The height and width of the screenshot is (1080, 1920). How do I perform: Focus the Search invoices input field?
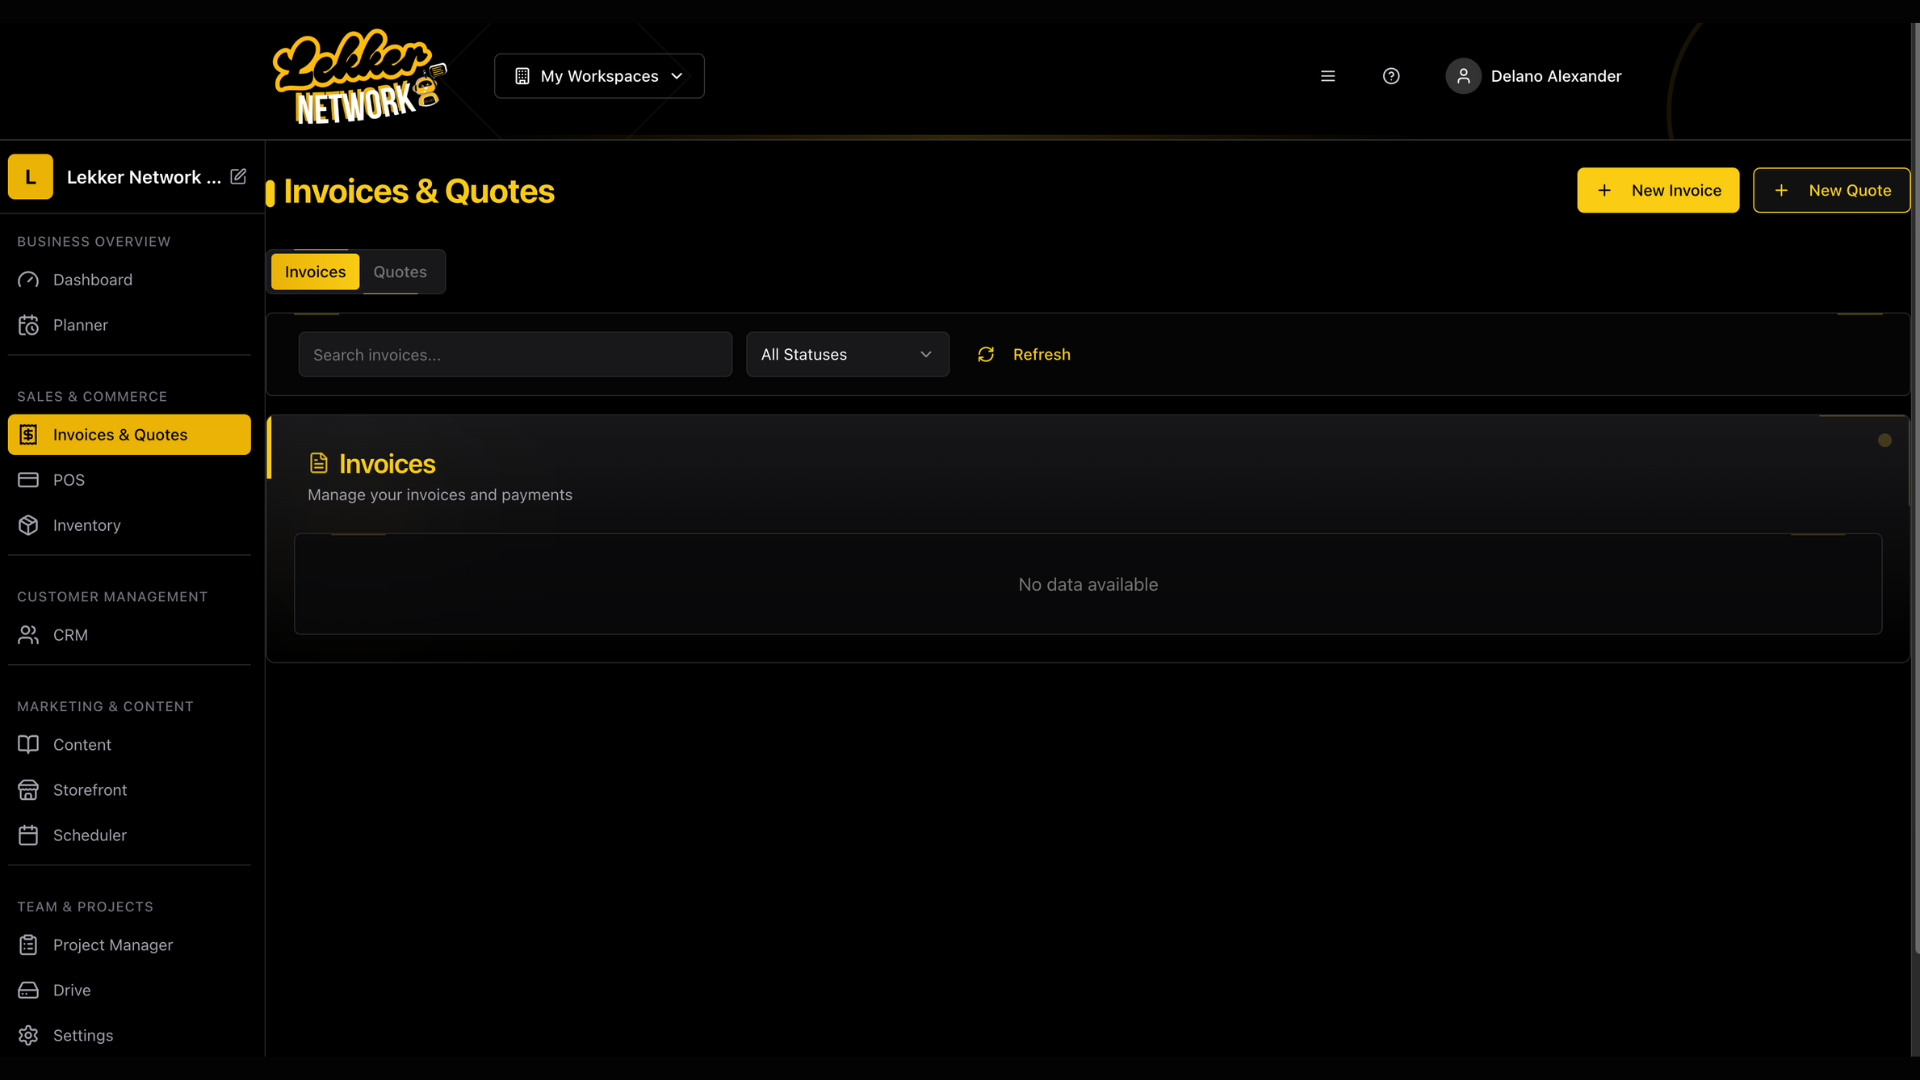515,355
